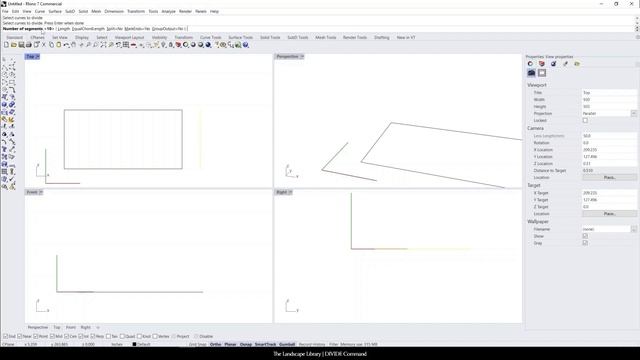
Task: Open the Top viewport title dropdown arrow
Action: (x=38, y=57)
